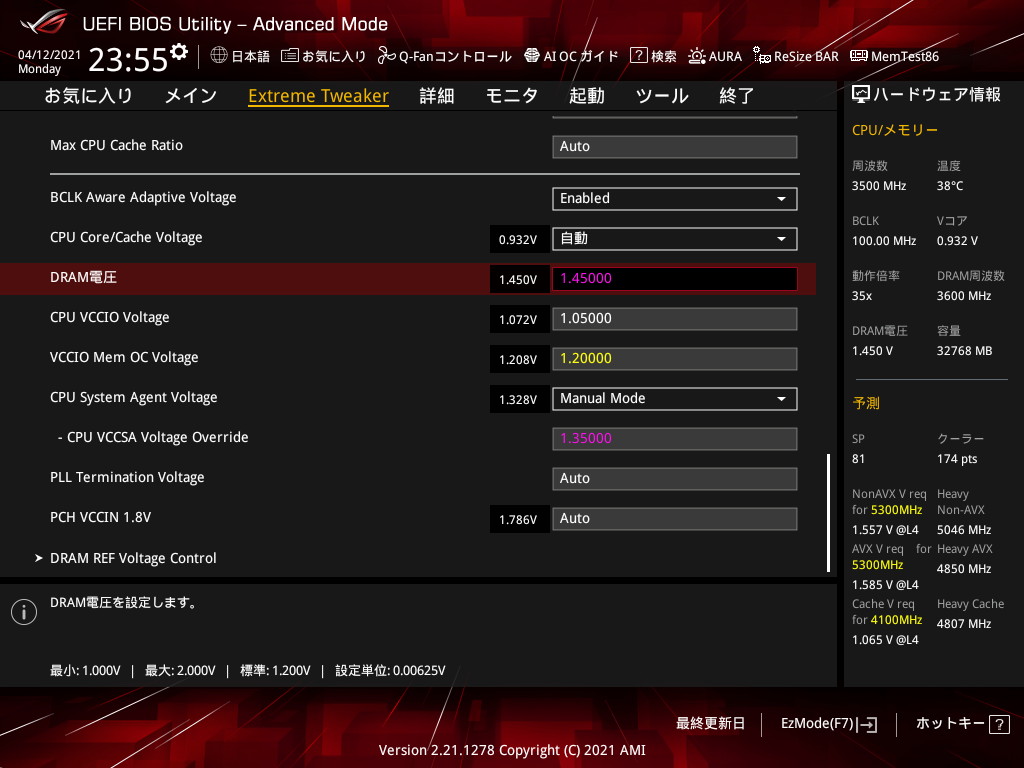
Task: Click the EzMode switch arrow icon
Action: coord(868,724)
